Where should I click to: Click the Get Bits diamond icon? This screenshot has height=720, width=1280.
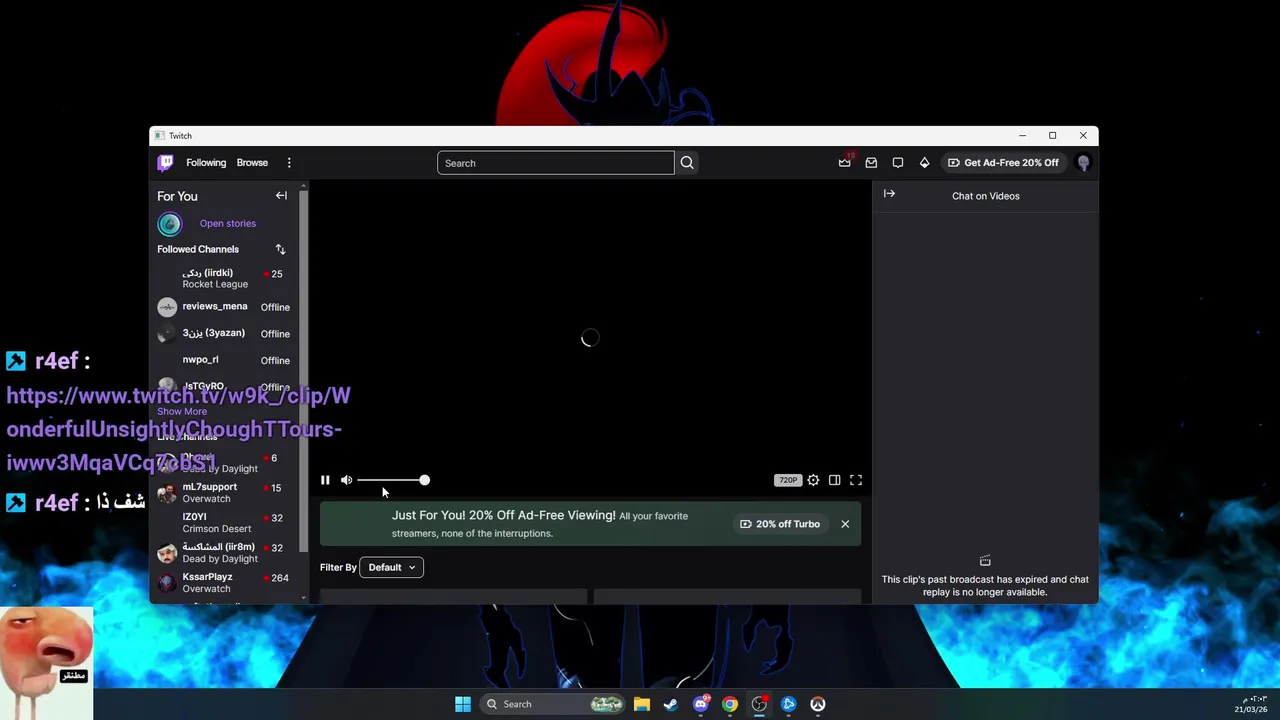coord(924,163)
